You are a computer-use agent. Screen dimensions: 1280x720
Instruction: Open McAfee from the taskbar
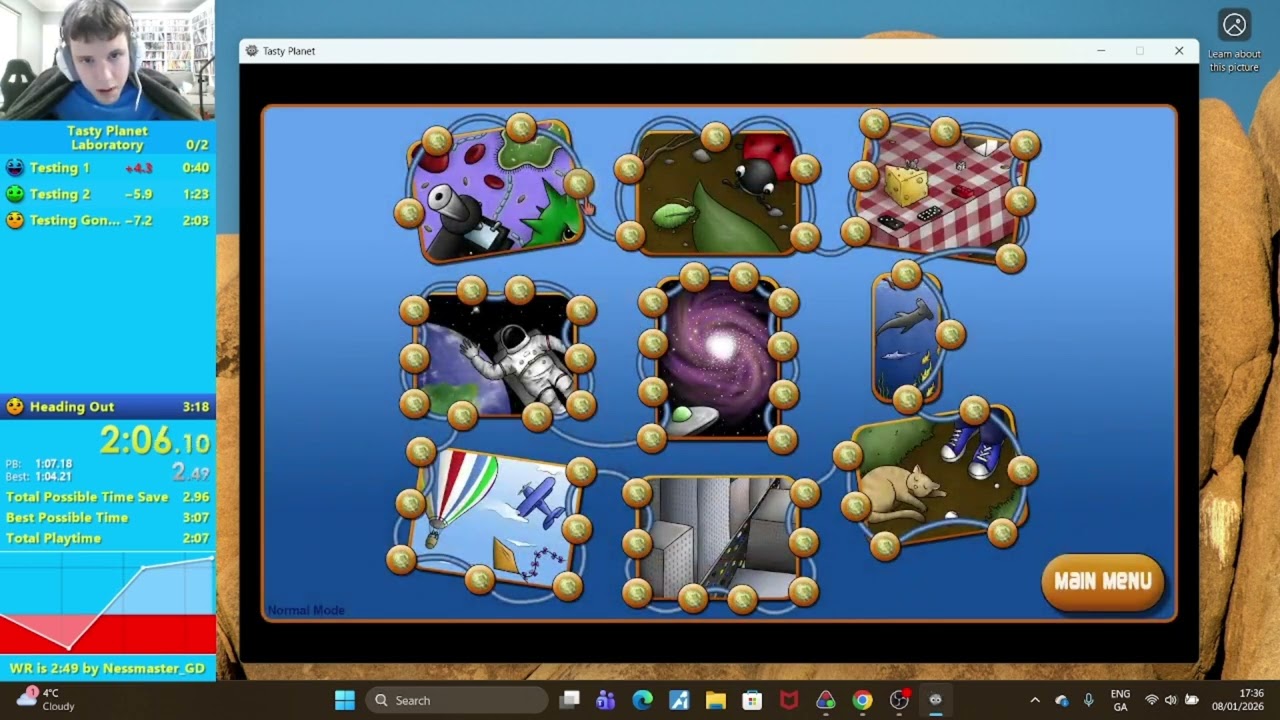click(789, 700)
